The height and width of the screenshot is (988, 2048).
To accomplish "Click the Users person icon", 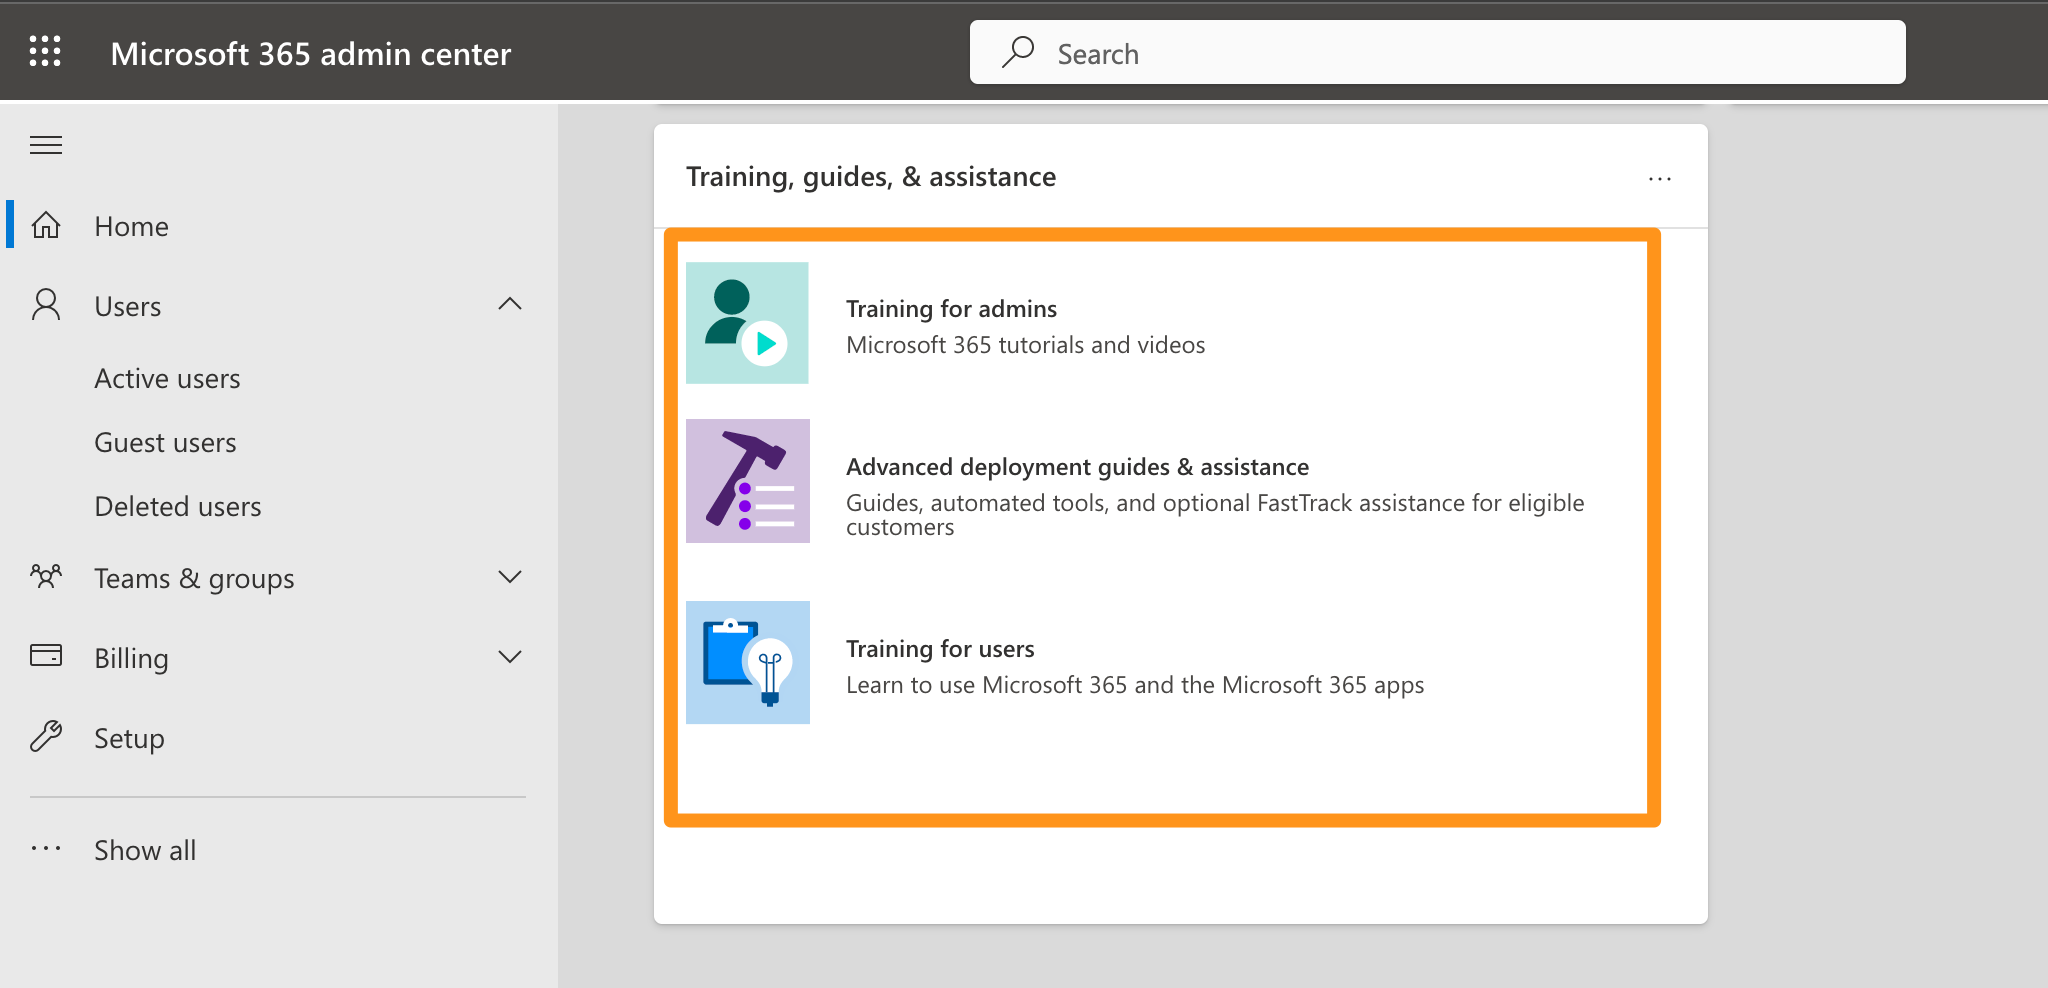I will tap(46, 305).
